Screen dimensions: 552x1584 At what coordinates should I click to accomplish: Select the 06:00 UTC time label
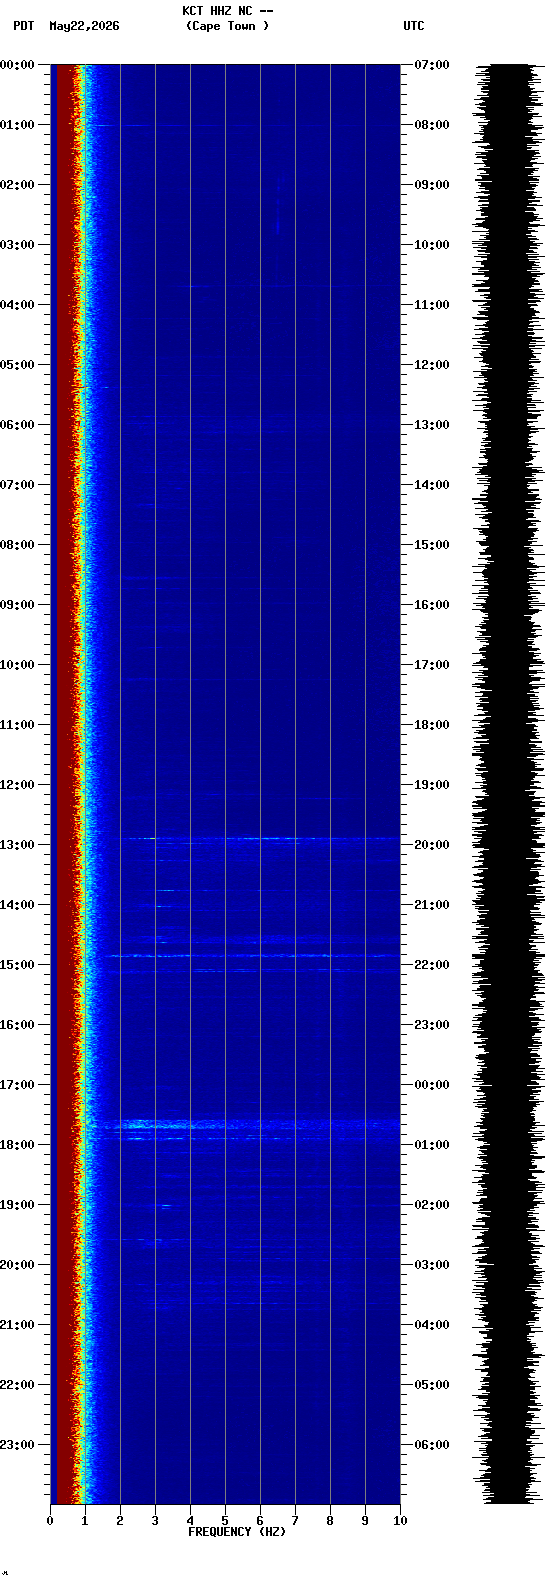[x=432, y=1445]
